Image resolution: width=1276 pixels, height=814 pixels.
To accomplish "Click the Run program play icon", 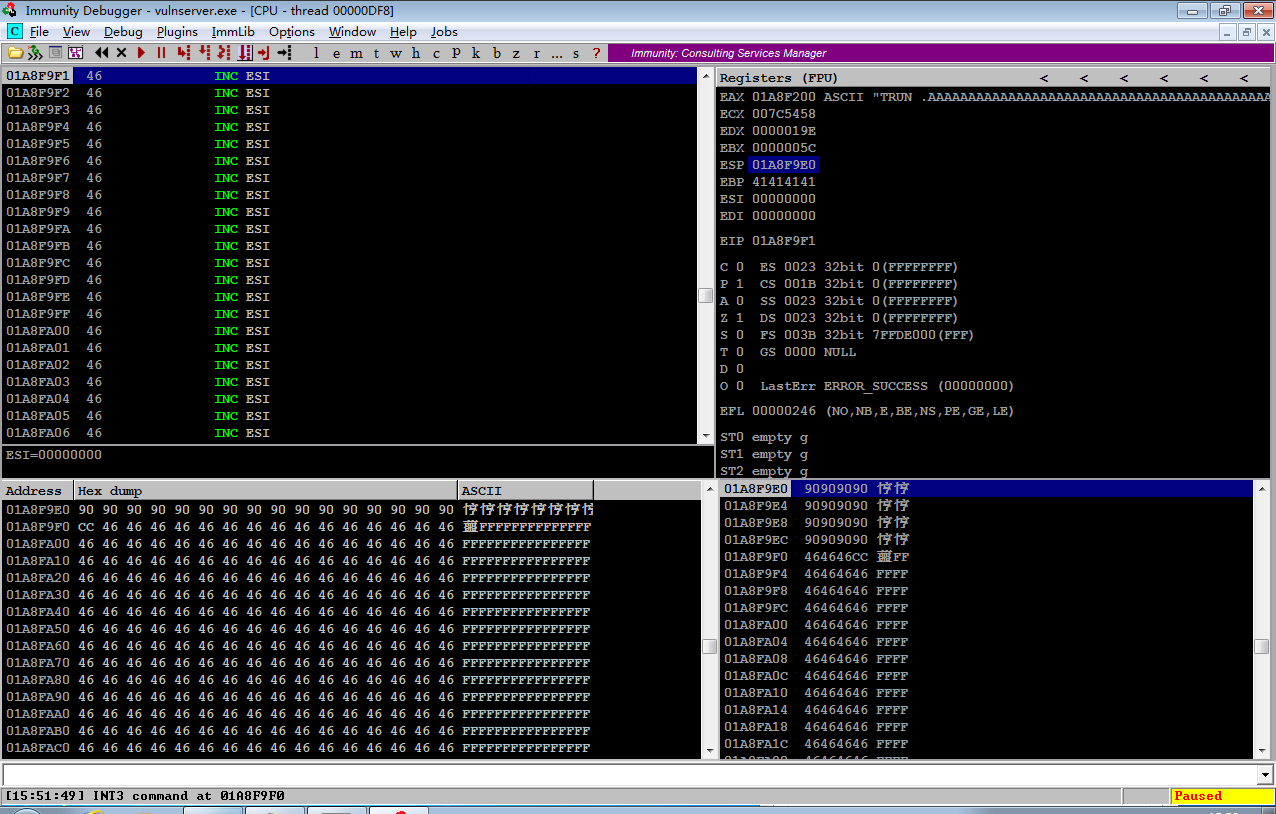I will pos(141,53).
